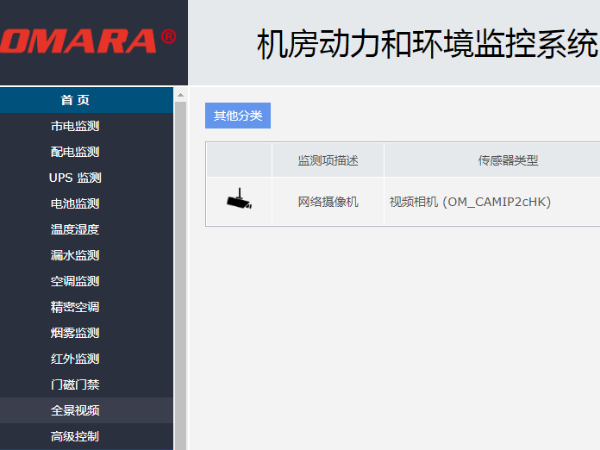Screen dimensions: 600x450
Task: Click the 其他分类 button
Action: tap(238, 115)
